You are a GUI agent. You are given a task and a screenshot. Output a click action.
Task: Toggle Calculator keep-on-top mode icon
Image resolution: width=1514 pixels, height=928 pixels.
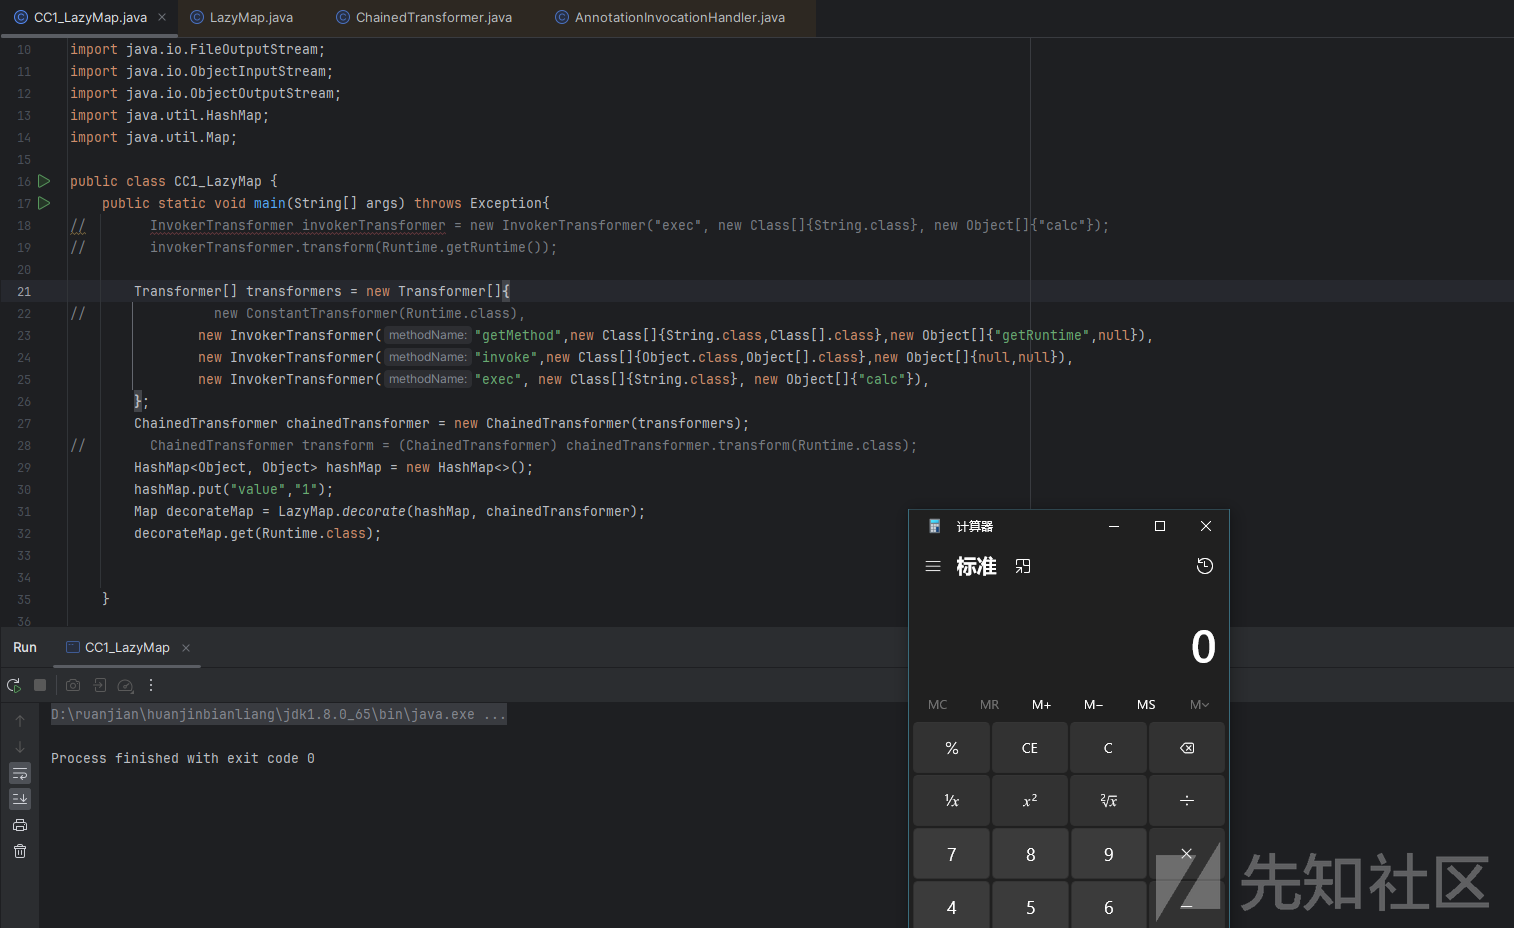1023,566
